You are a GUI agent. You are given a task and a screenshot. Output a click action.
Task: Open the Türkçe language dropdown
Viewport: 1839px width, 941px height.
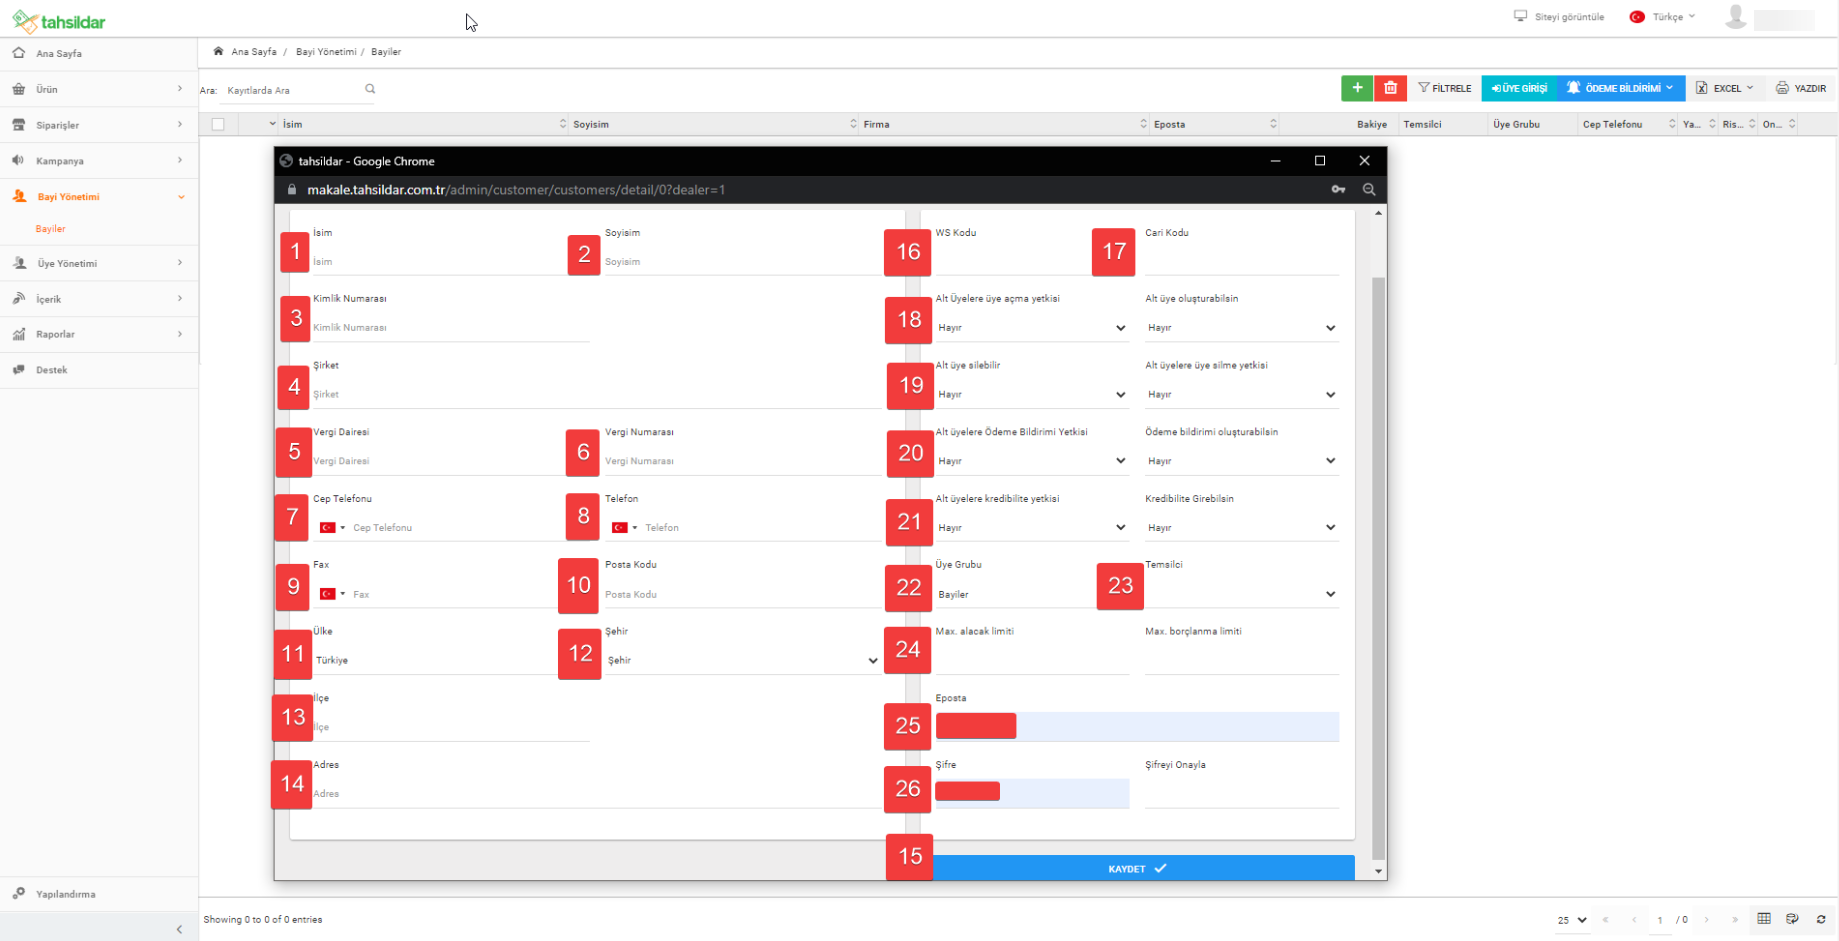pyautogui.click(x=1662, y=17)
